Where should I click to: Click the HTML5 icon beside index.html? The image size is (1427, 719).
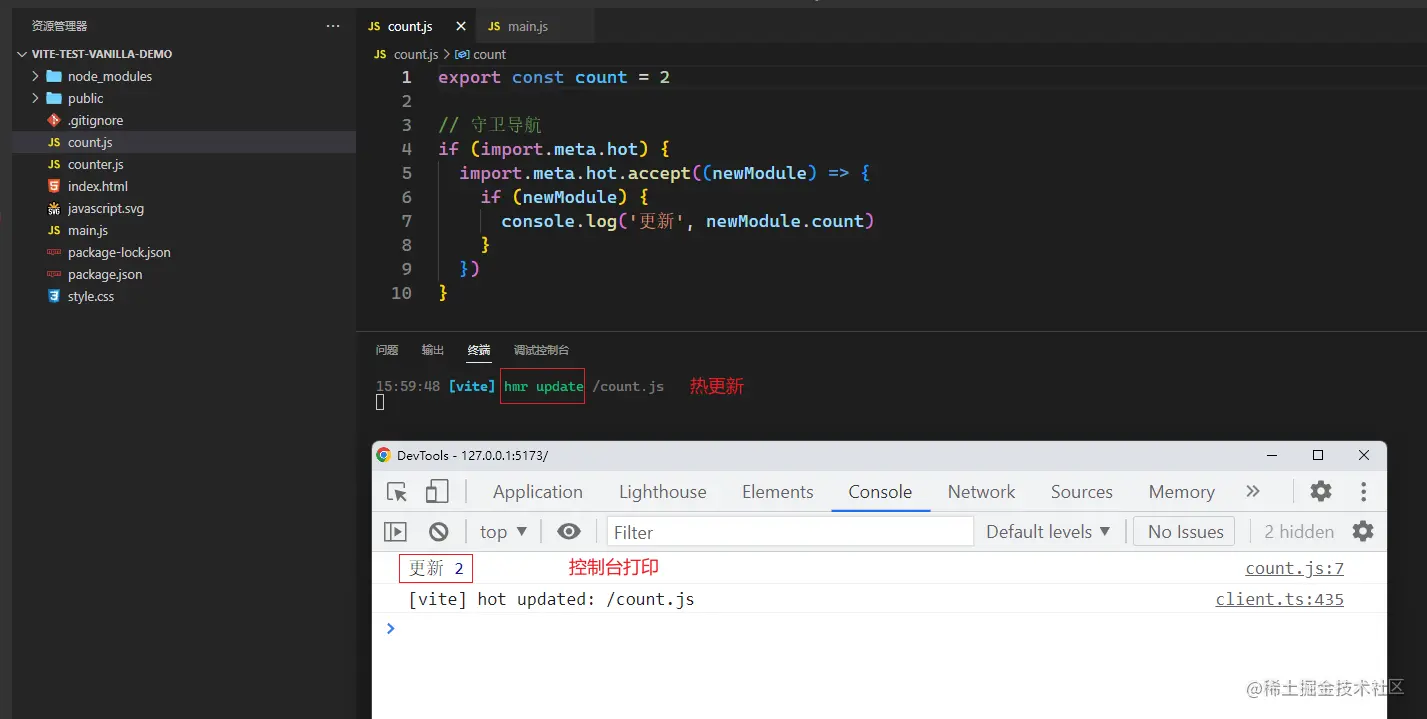pyautogui.click(x=54, y=186)
